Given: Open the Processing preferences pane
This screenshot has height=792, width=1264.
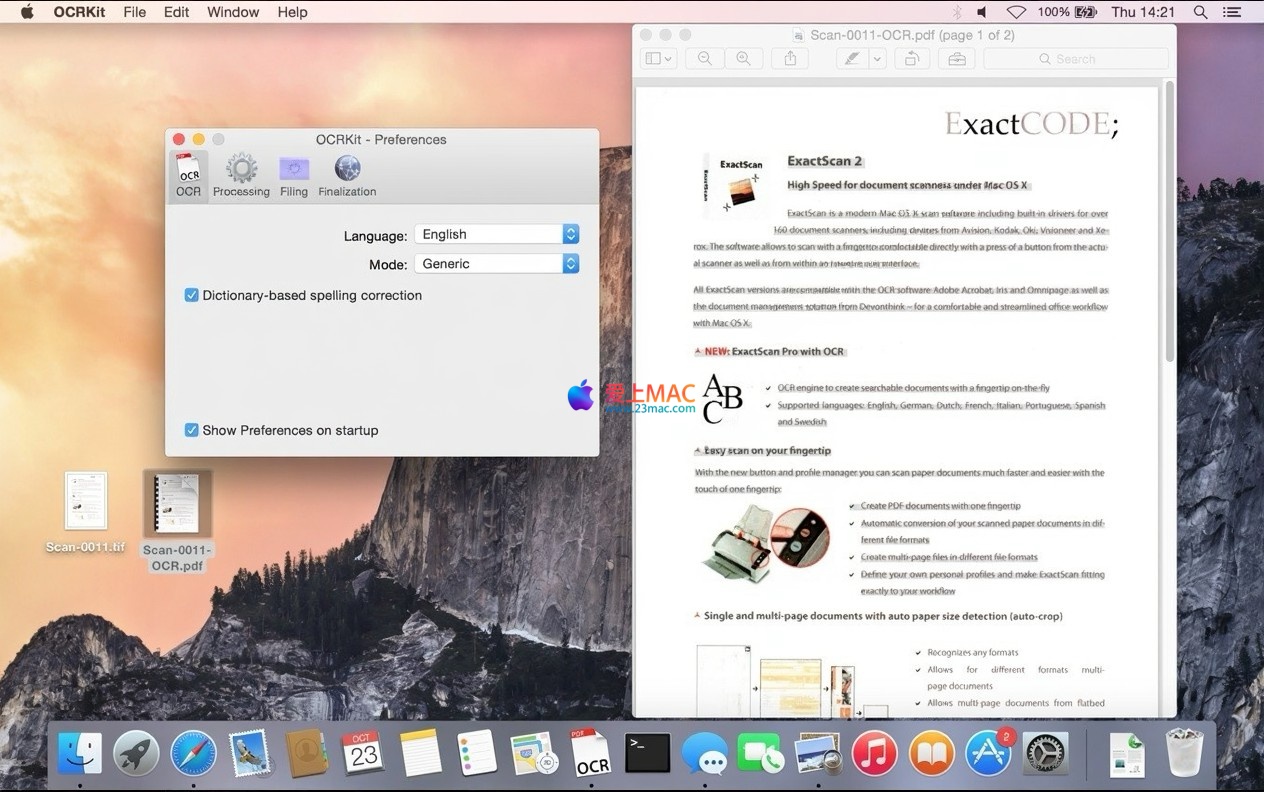Looking at the screenshot, I should (241, 175).
